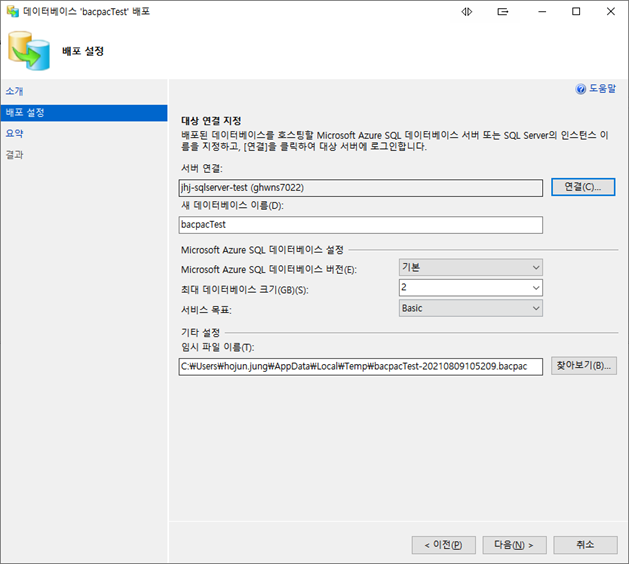The height and width of the screenshot is (564, 629).
Task: Click the 대상 연결 지정 heading
Action: pos(211,121)
